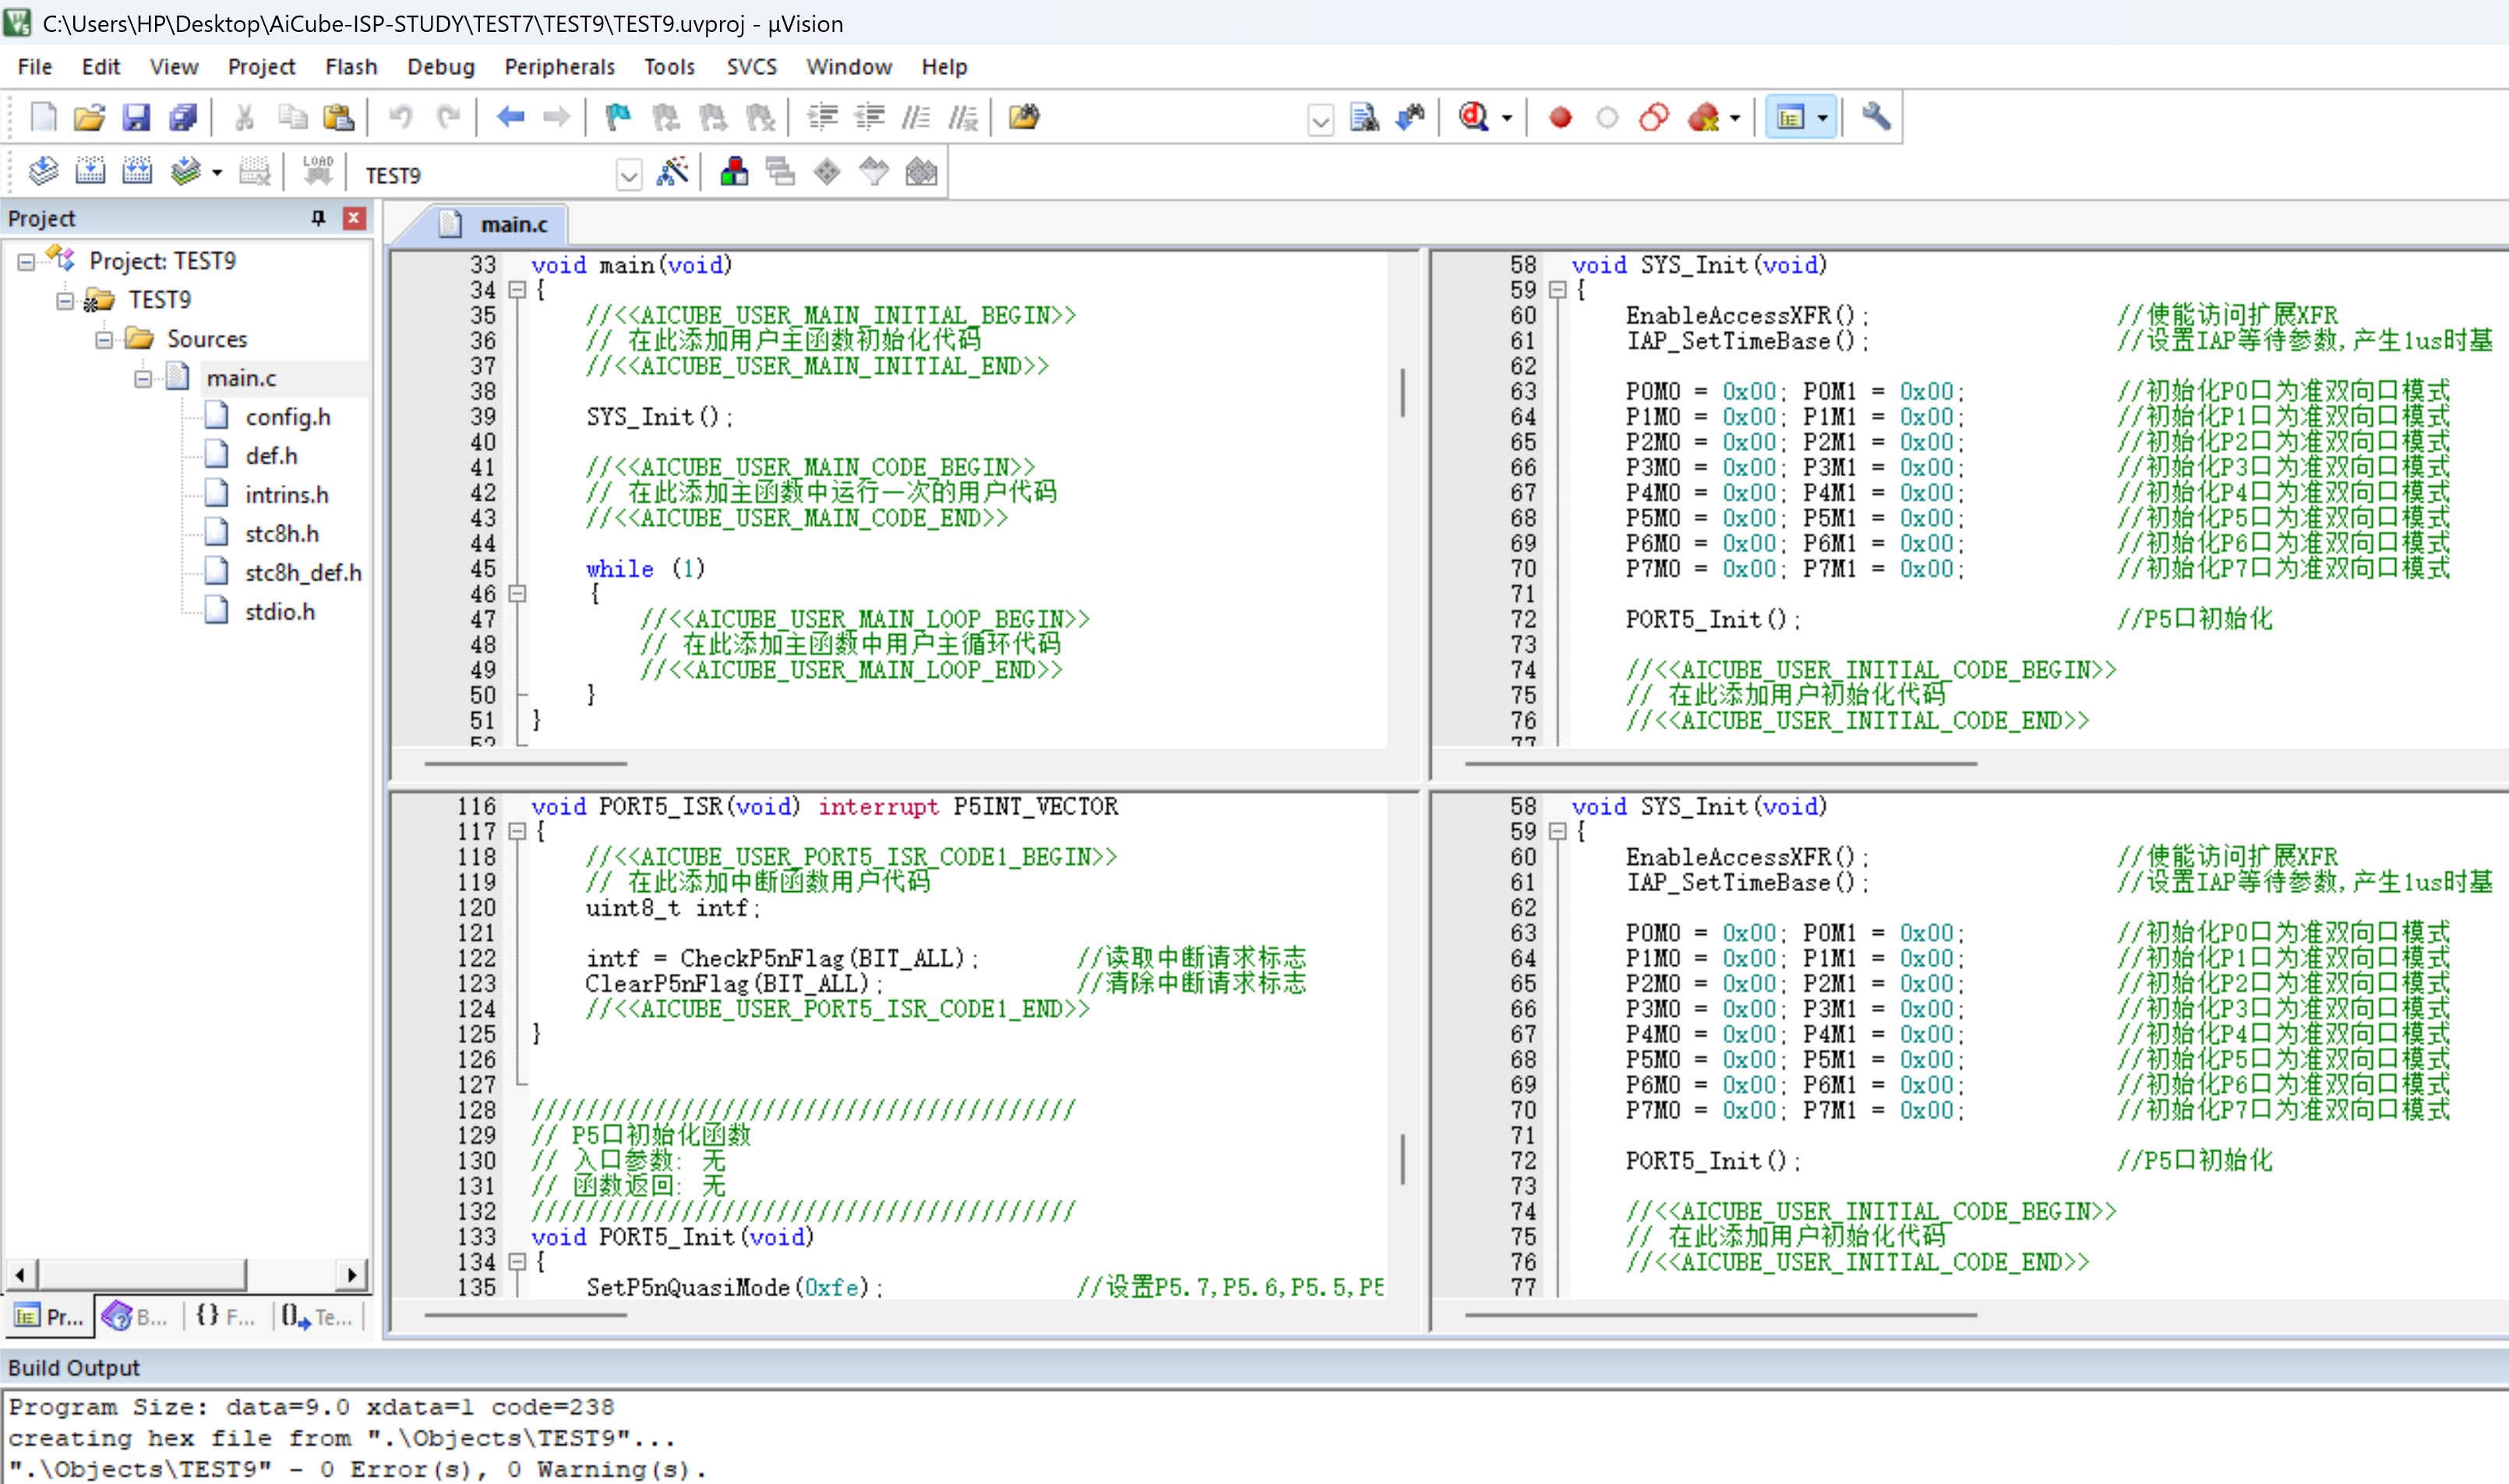Collapse the TEST9 target folder node
Screen dimensions: 2509x1484
(65, 301)
